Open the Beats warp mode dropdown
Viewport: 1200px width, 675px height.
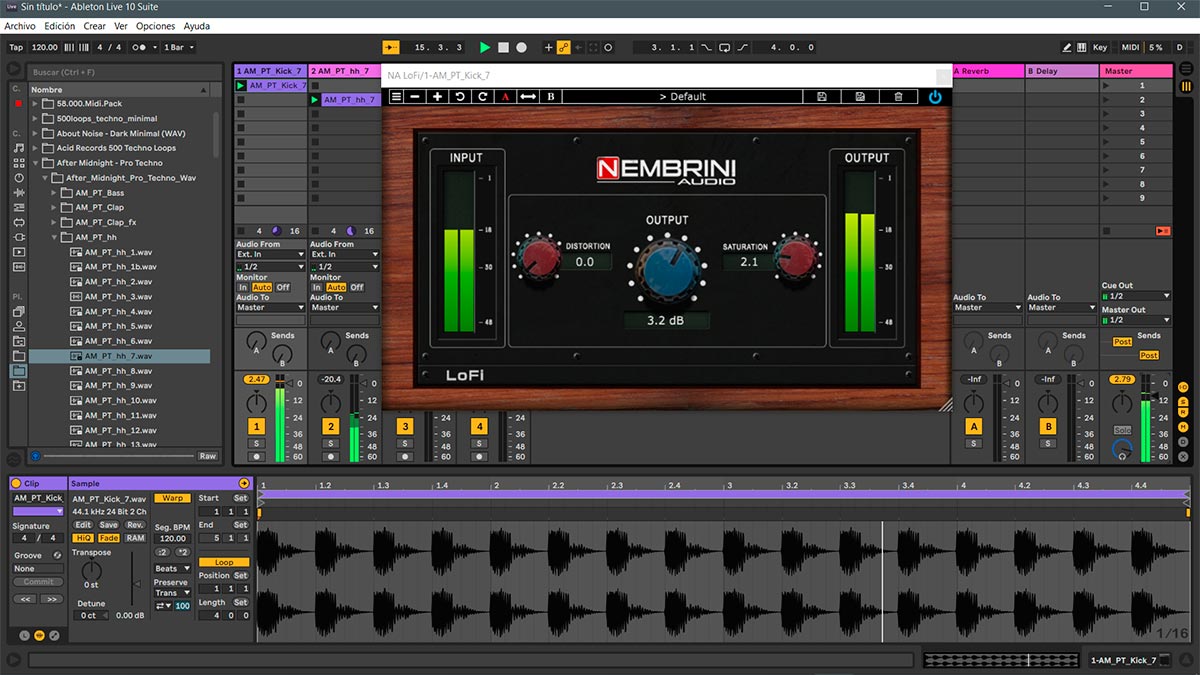tap(171, 569)
